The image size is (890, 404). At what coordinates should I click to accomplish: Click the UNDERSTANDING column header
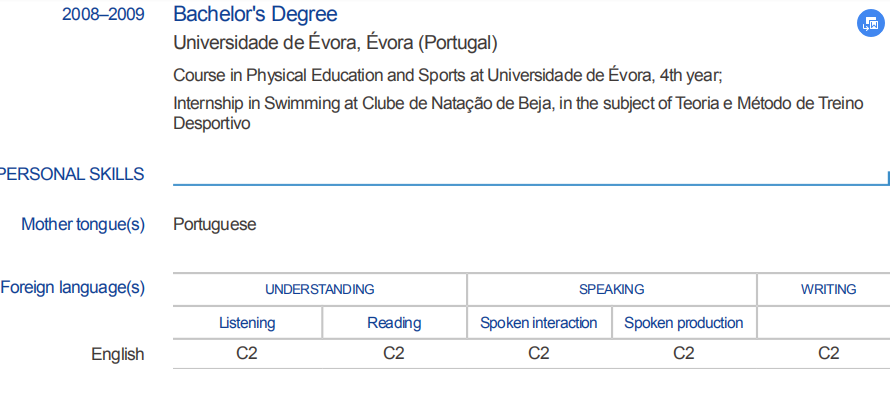pos(319,289)
